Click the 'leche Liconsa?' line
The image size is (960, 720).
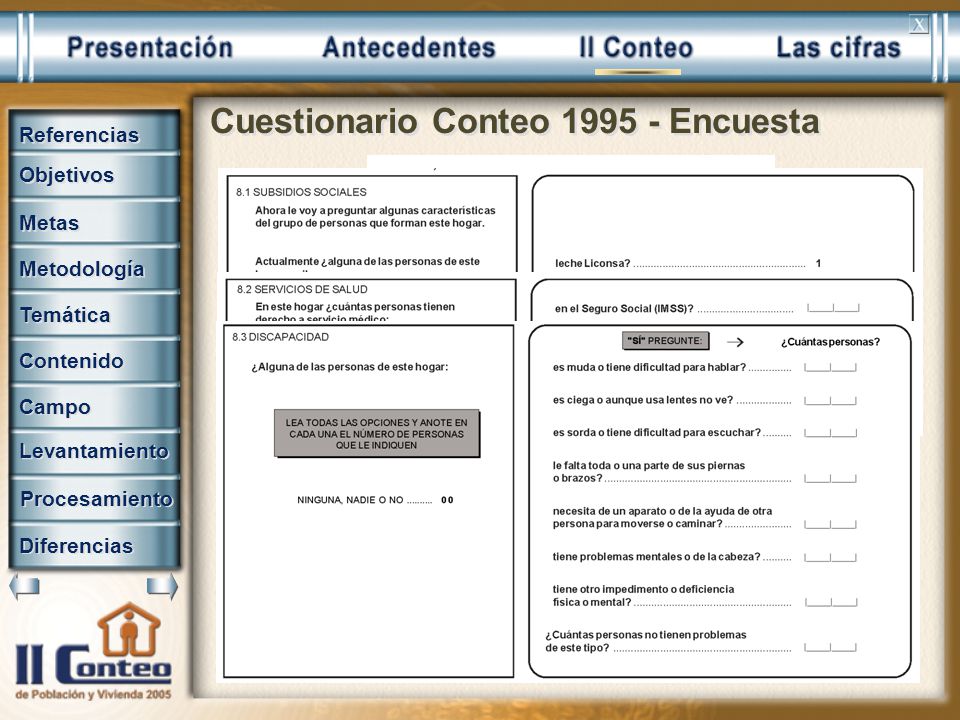pyautogui.click(x=688, y=263)
